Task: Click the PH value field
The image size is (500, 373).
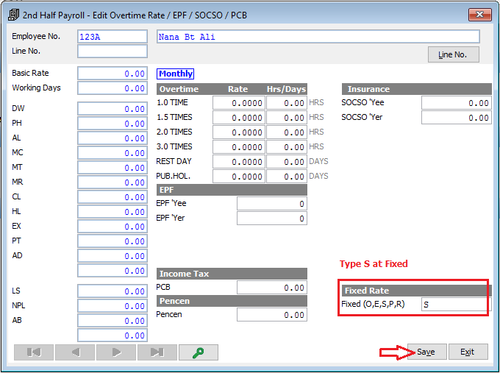Action: coord(112,123)
